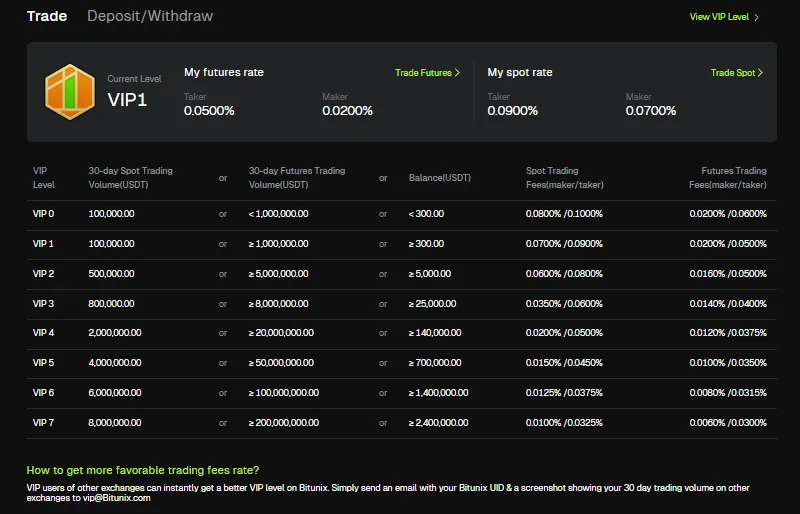Screen dimensions: 800x514
Task: Click the VIP1 hexagon badge icon
Action: 70,92
